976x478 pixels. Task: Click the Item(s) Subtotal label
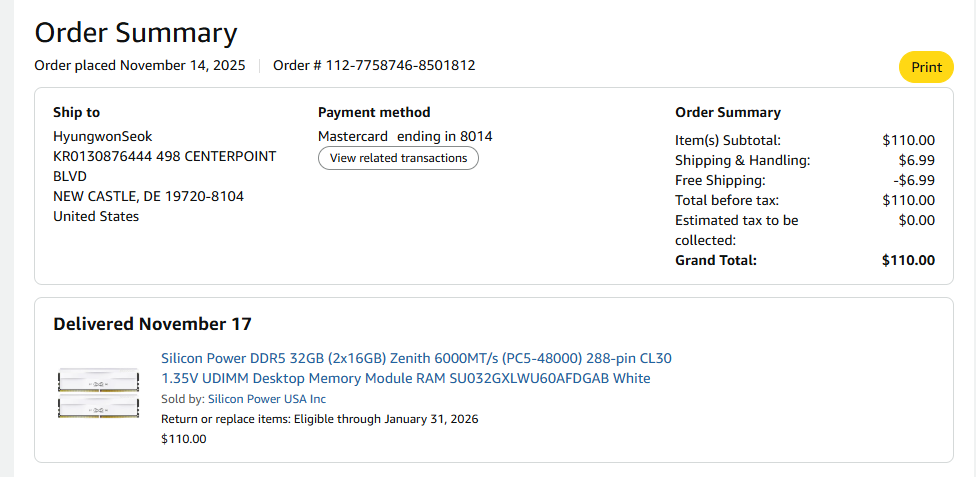(x=728, y=140)
